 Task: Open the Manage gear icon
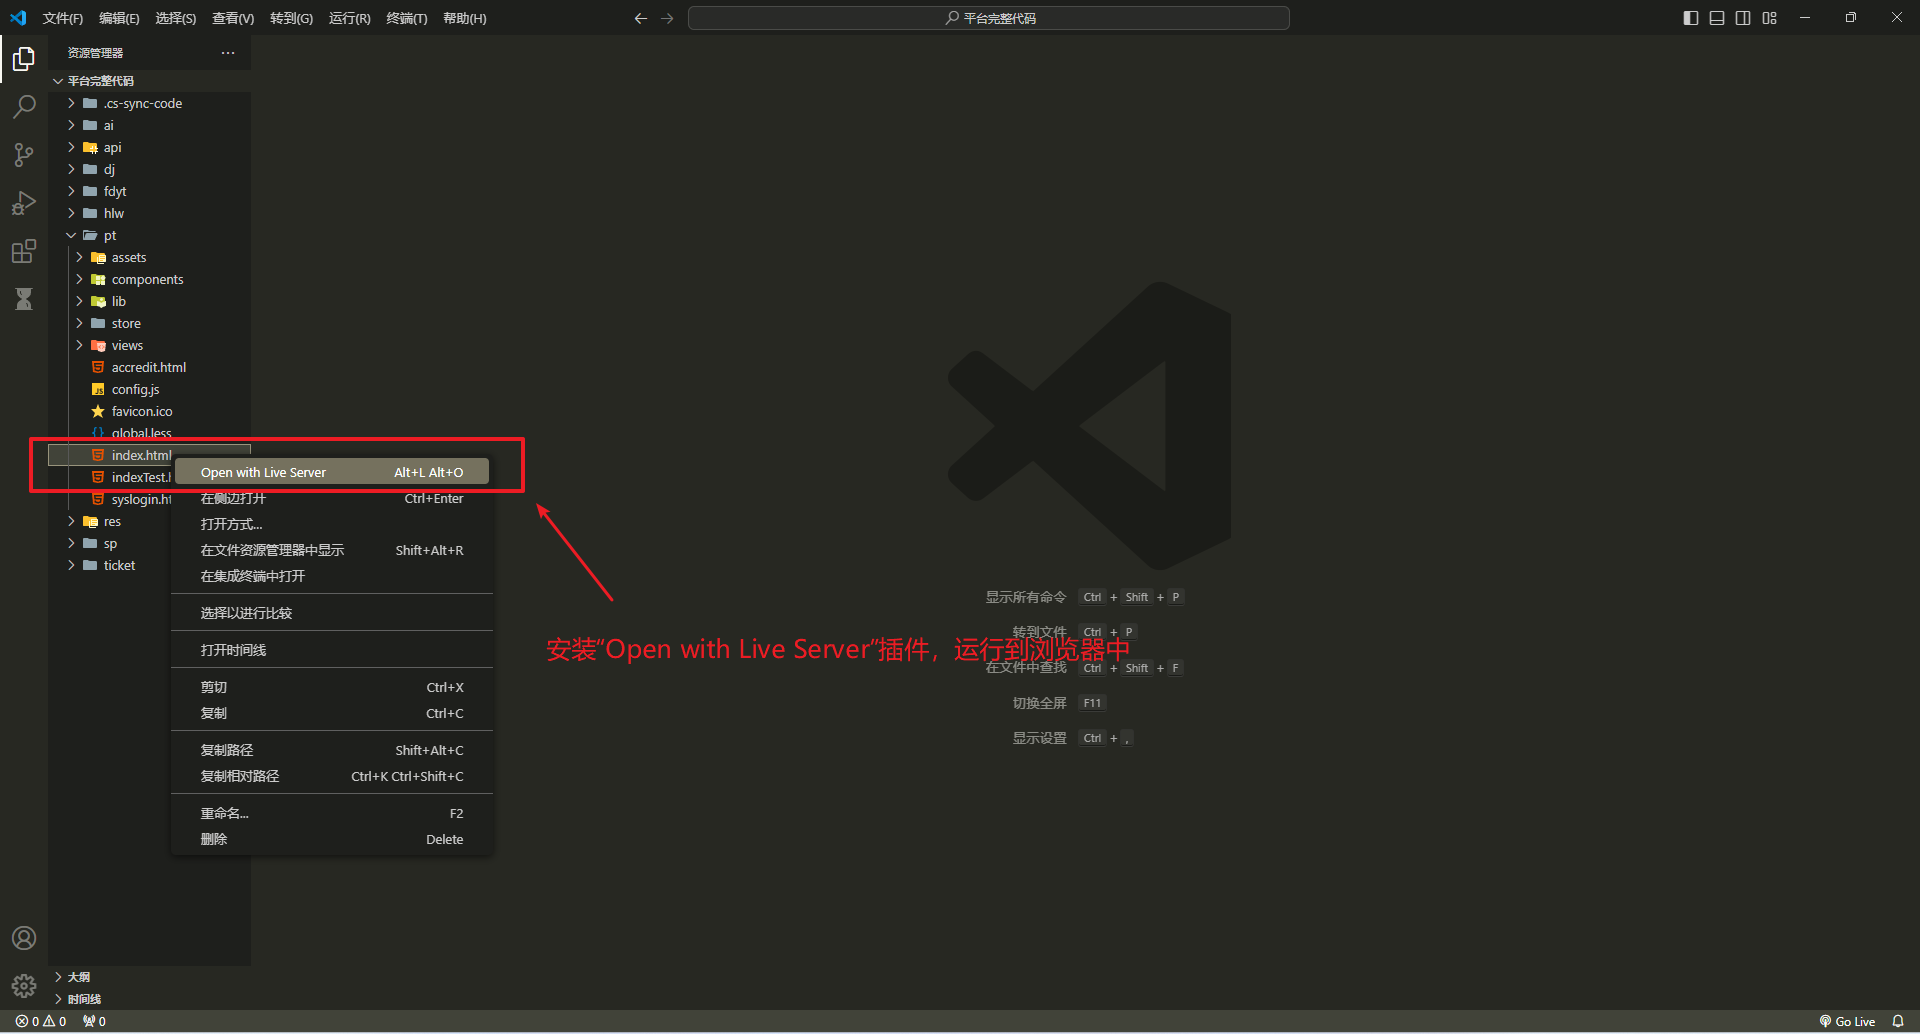click(x=24, y=986)
